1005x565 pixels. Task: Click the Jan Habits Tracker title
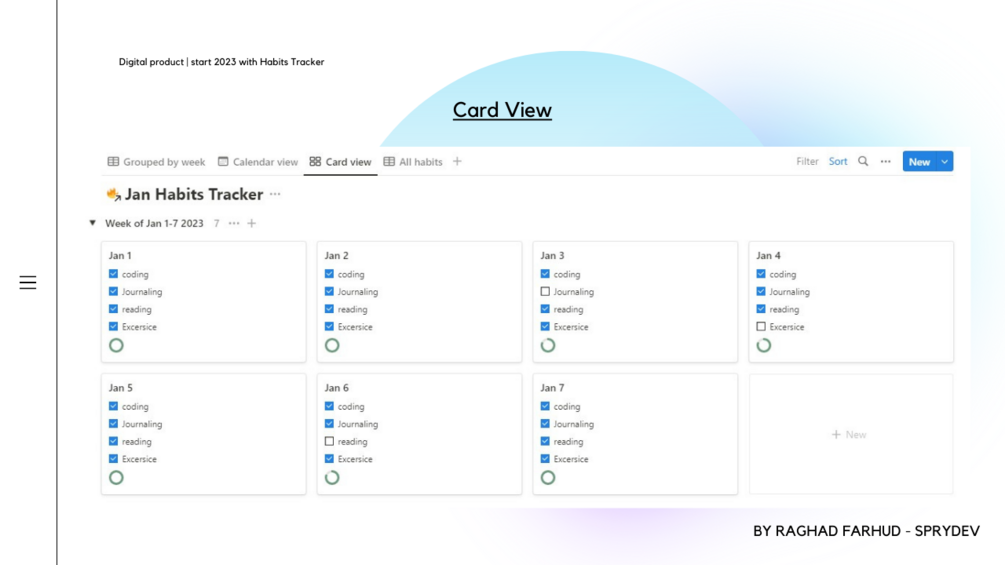pos(194,194)
